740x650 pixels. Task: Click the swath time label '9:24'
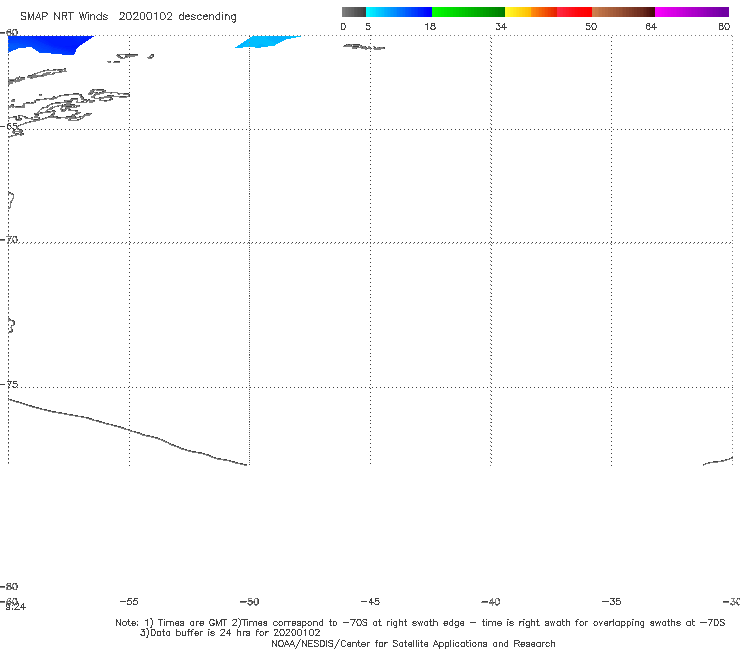[16, 607]
